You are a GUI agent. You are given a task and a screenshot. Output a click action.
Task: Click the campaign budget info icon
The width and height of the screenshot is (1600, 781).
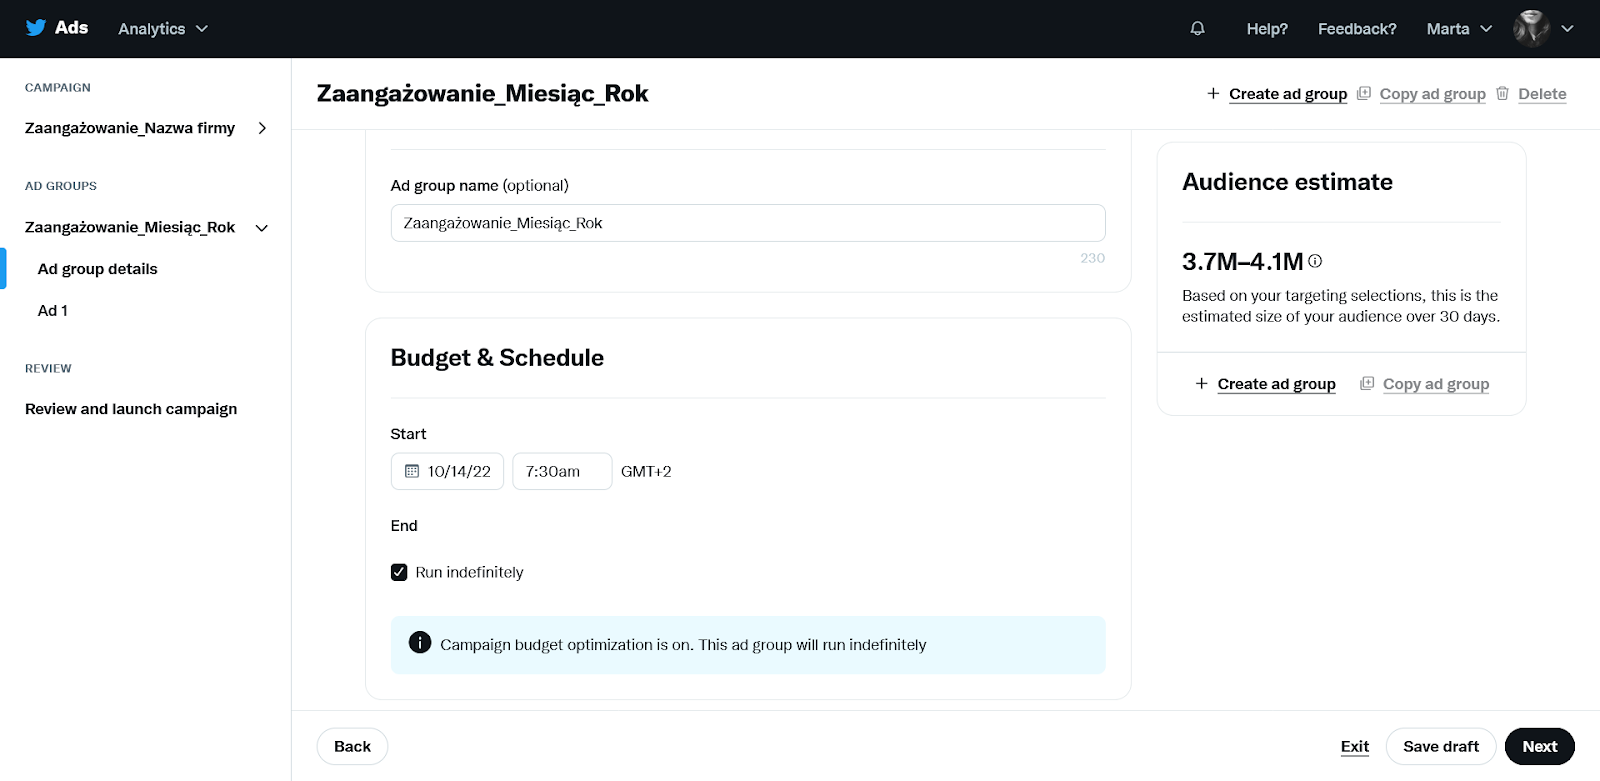pos(420,643)
